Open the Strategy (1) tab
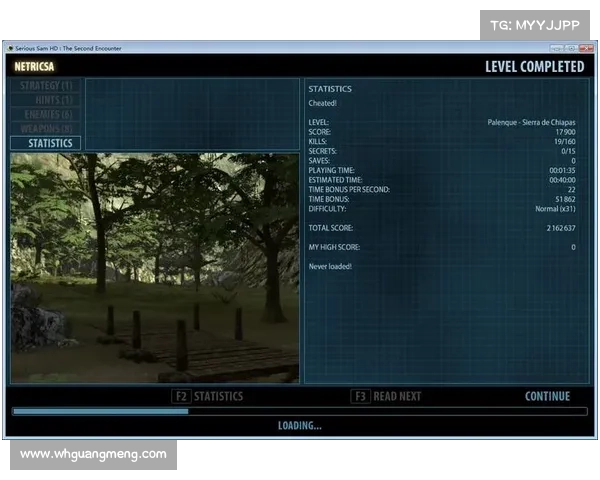Image resolution: width=600 pixels, height=480 pixels. pos(46,86)
